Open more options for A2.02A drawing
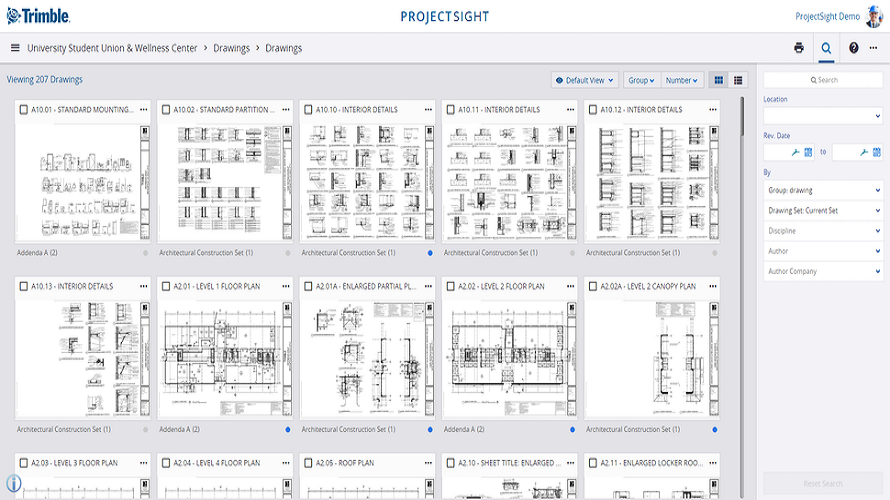The height and width of the screenshot is (500, 890). [x=713, y=287]
